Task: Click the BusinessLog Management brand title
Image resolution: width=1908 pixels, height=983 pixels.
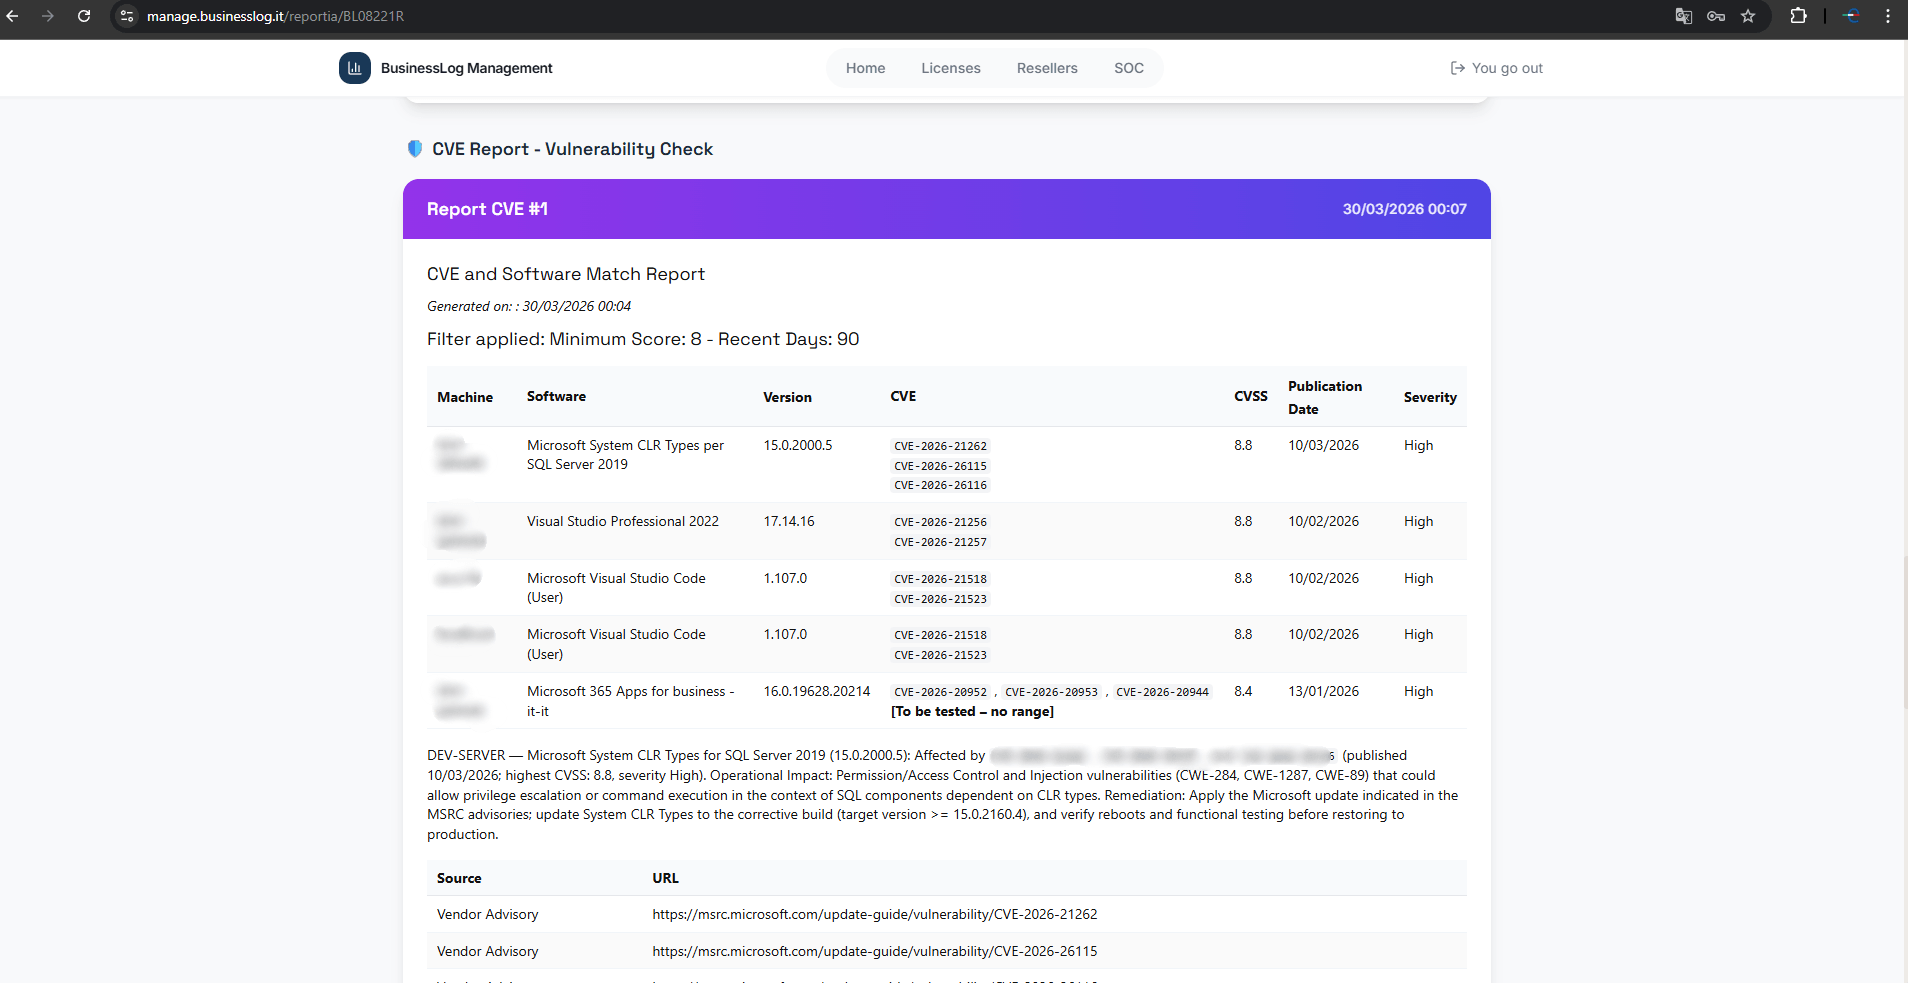Action: pyautogui.click(x=466, y=68)
